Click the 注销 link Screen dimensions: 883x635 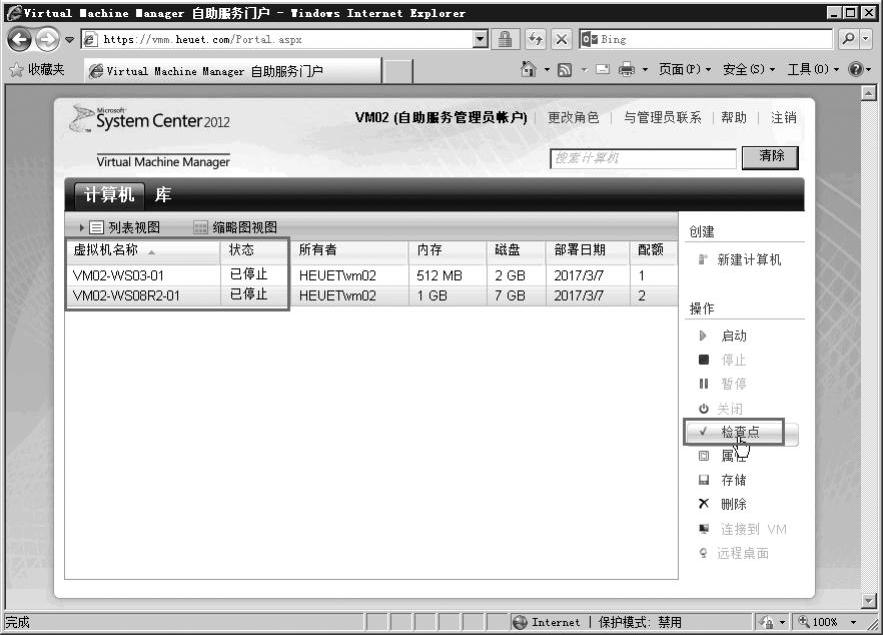coord(783,117)
